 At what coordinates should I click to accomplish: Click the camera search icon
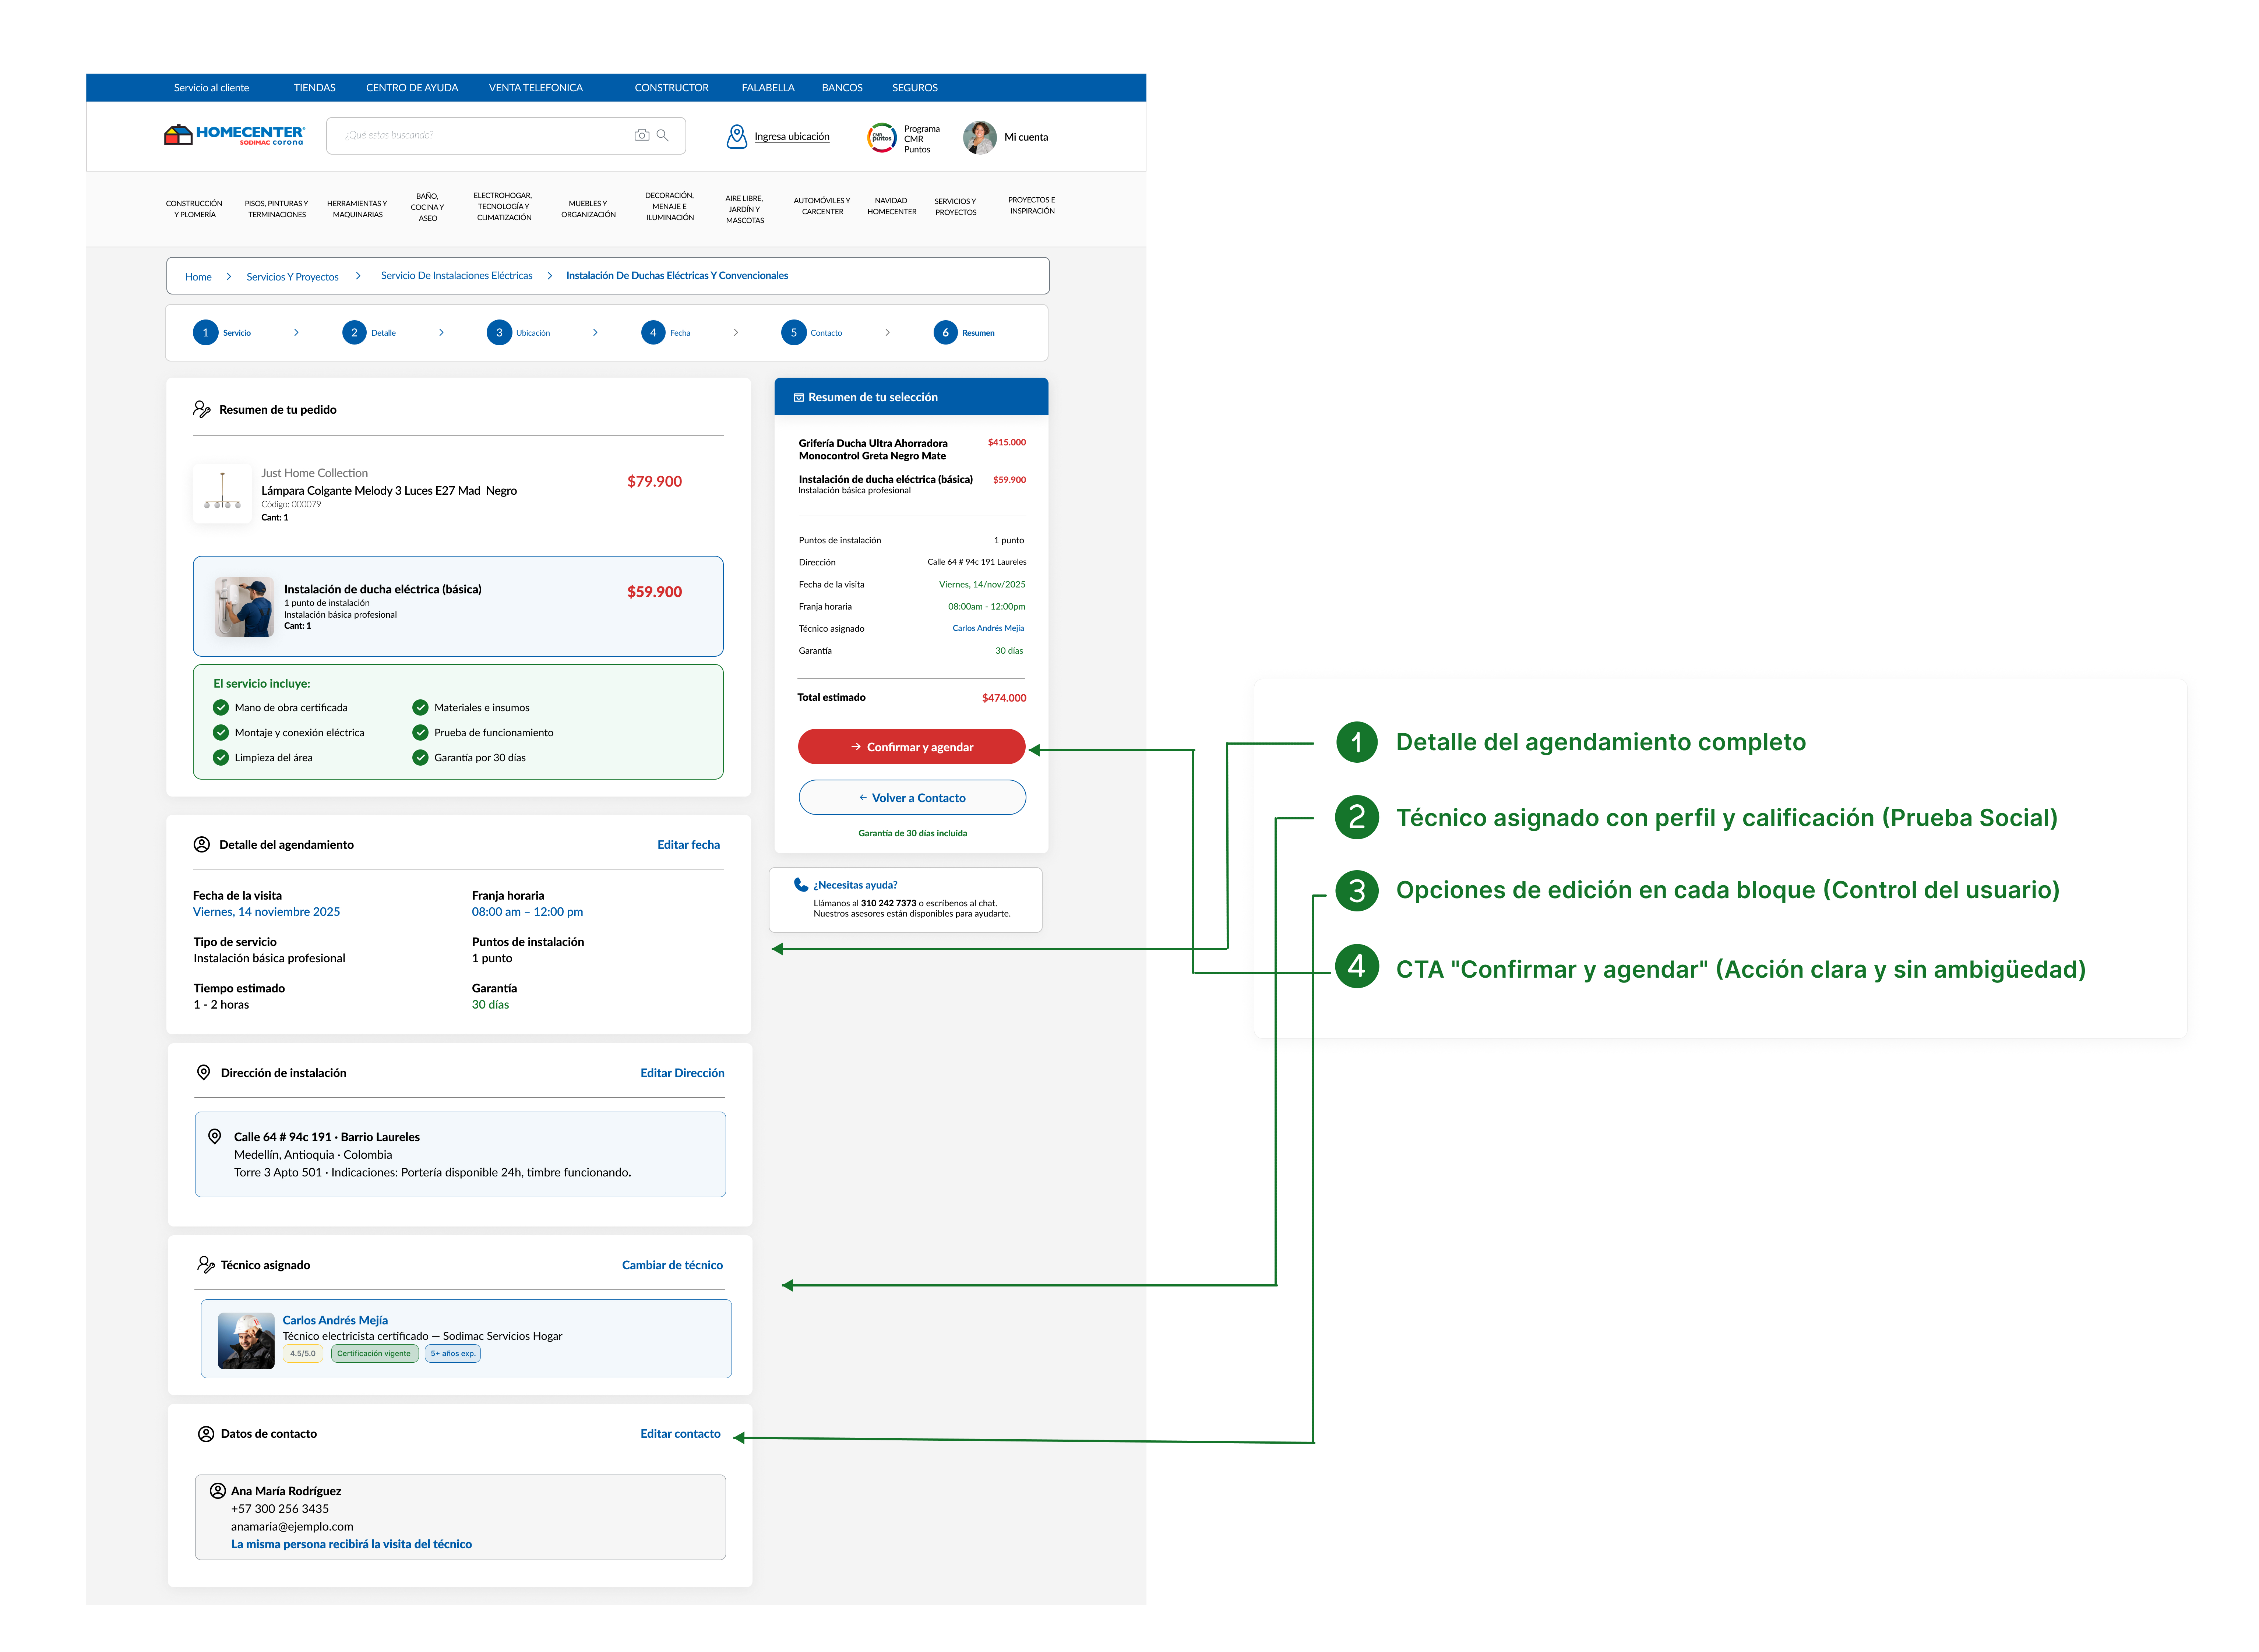(642, 135)
